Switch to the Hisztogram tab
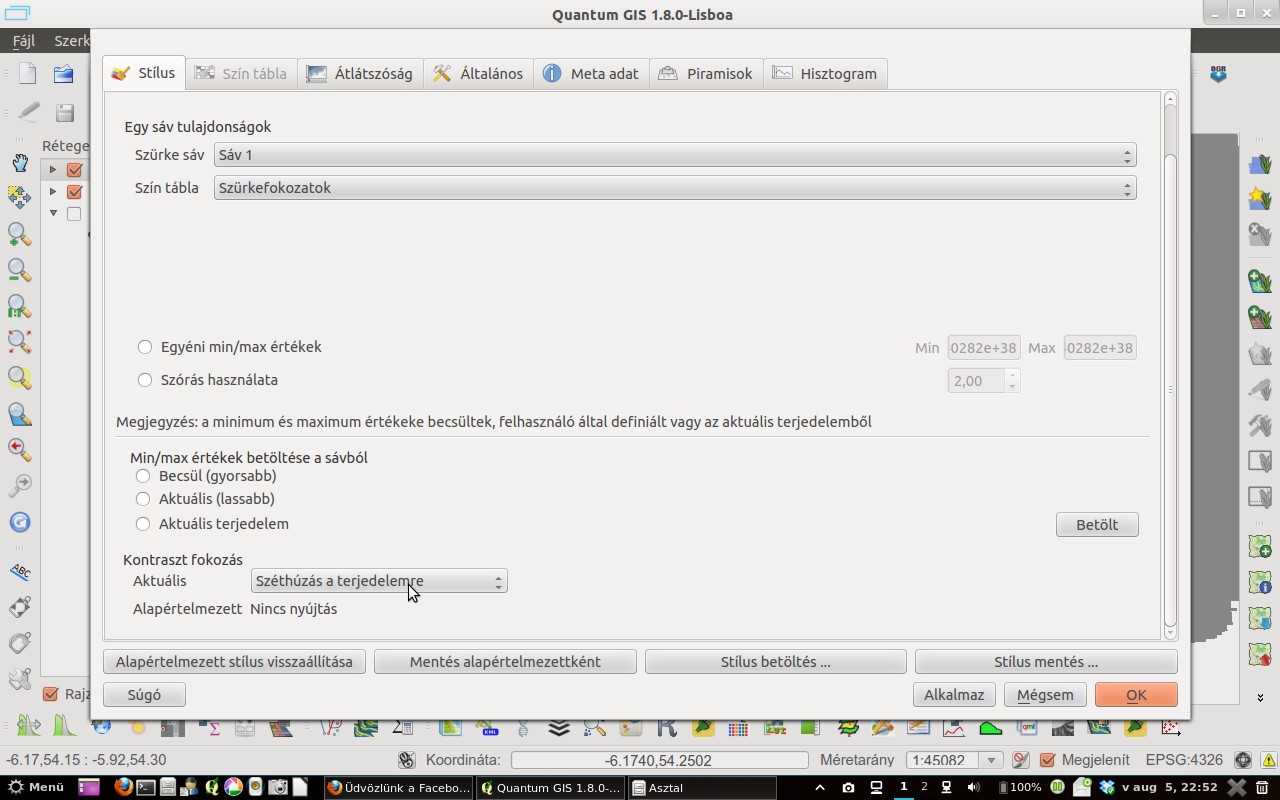The height and width of the screenshot is (800, 1280). click(x=825, y=74)
